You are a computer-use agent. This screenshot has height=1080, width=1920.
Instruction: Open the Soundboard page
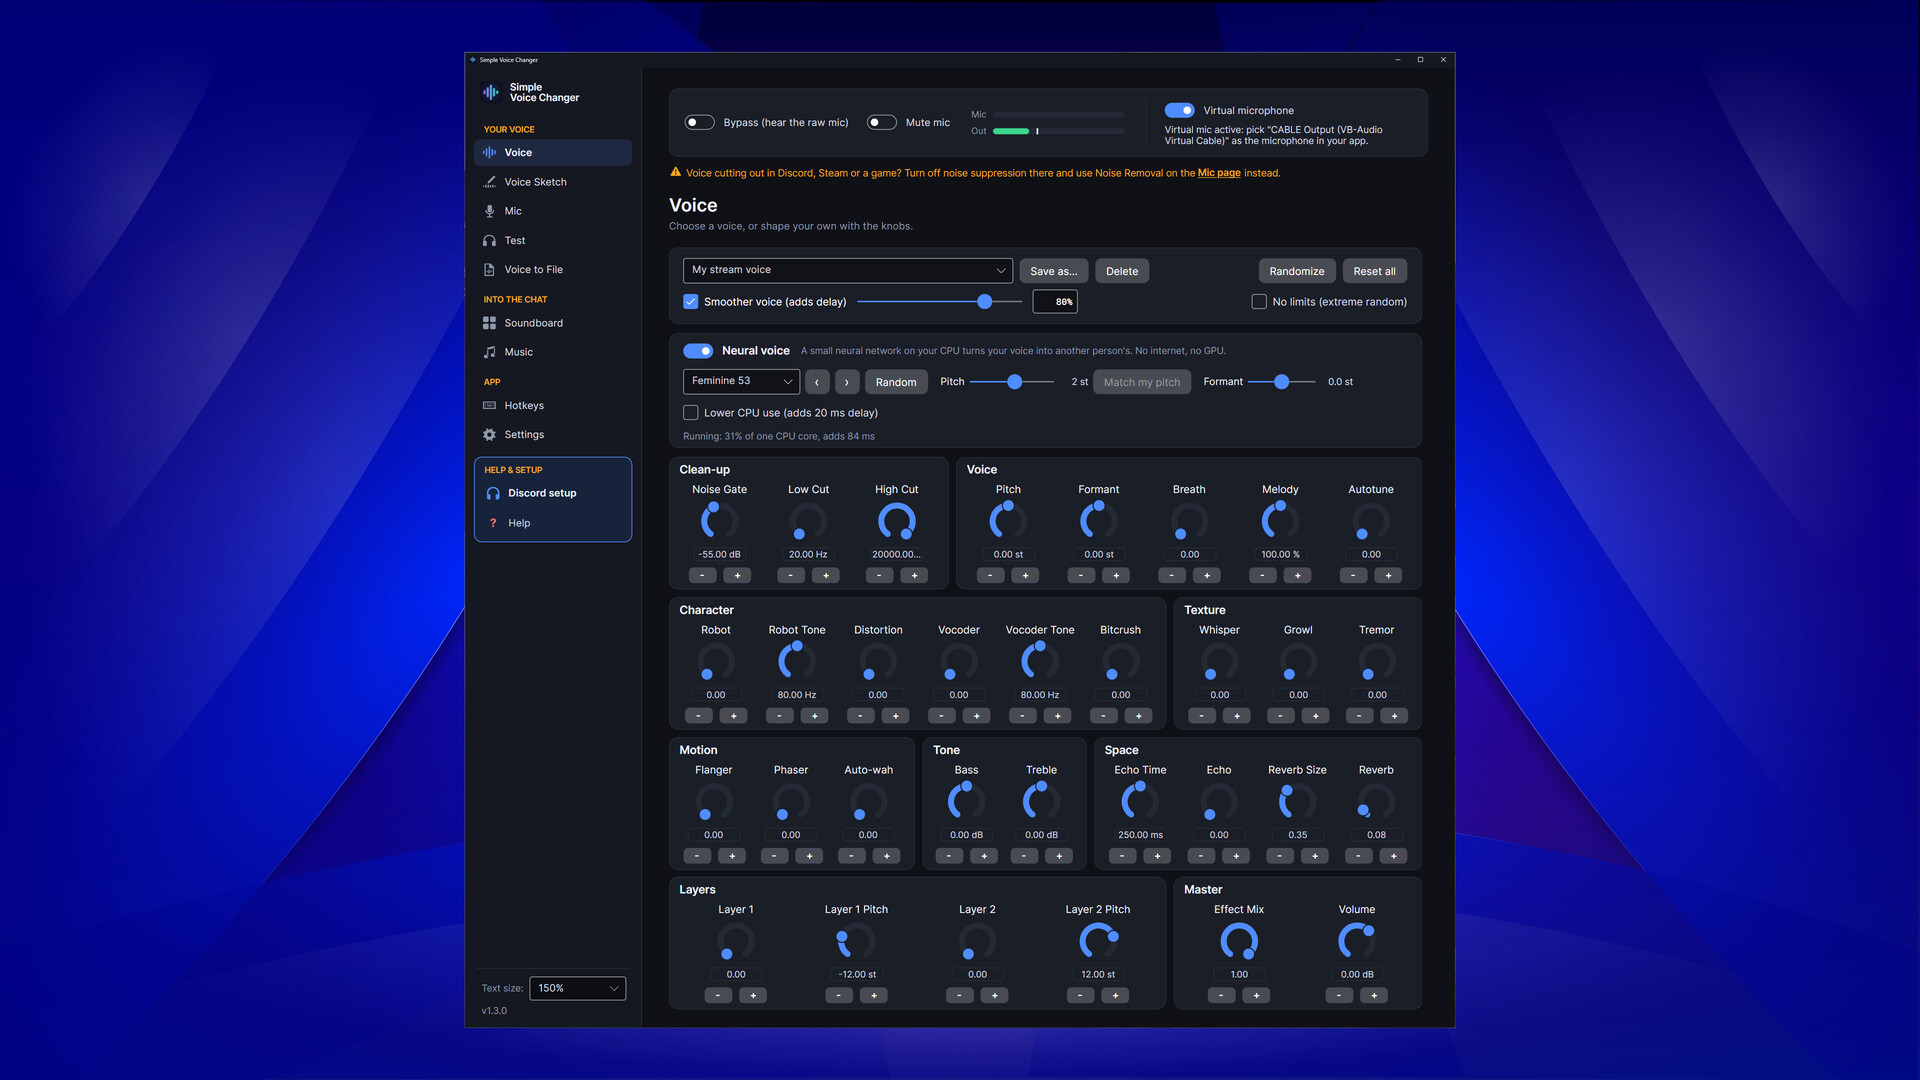pyautogui.click(x=552, y=323)
